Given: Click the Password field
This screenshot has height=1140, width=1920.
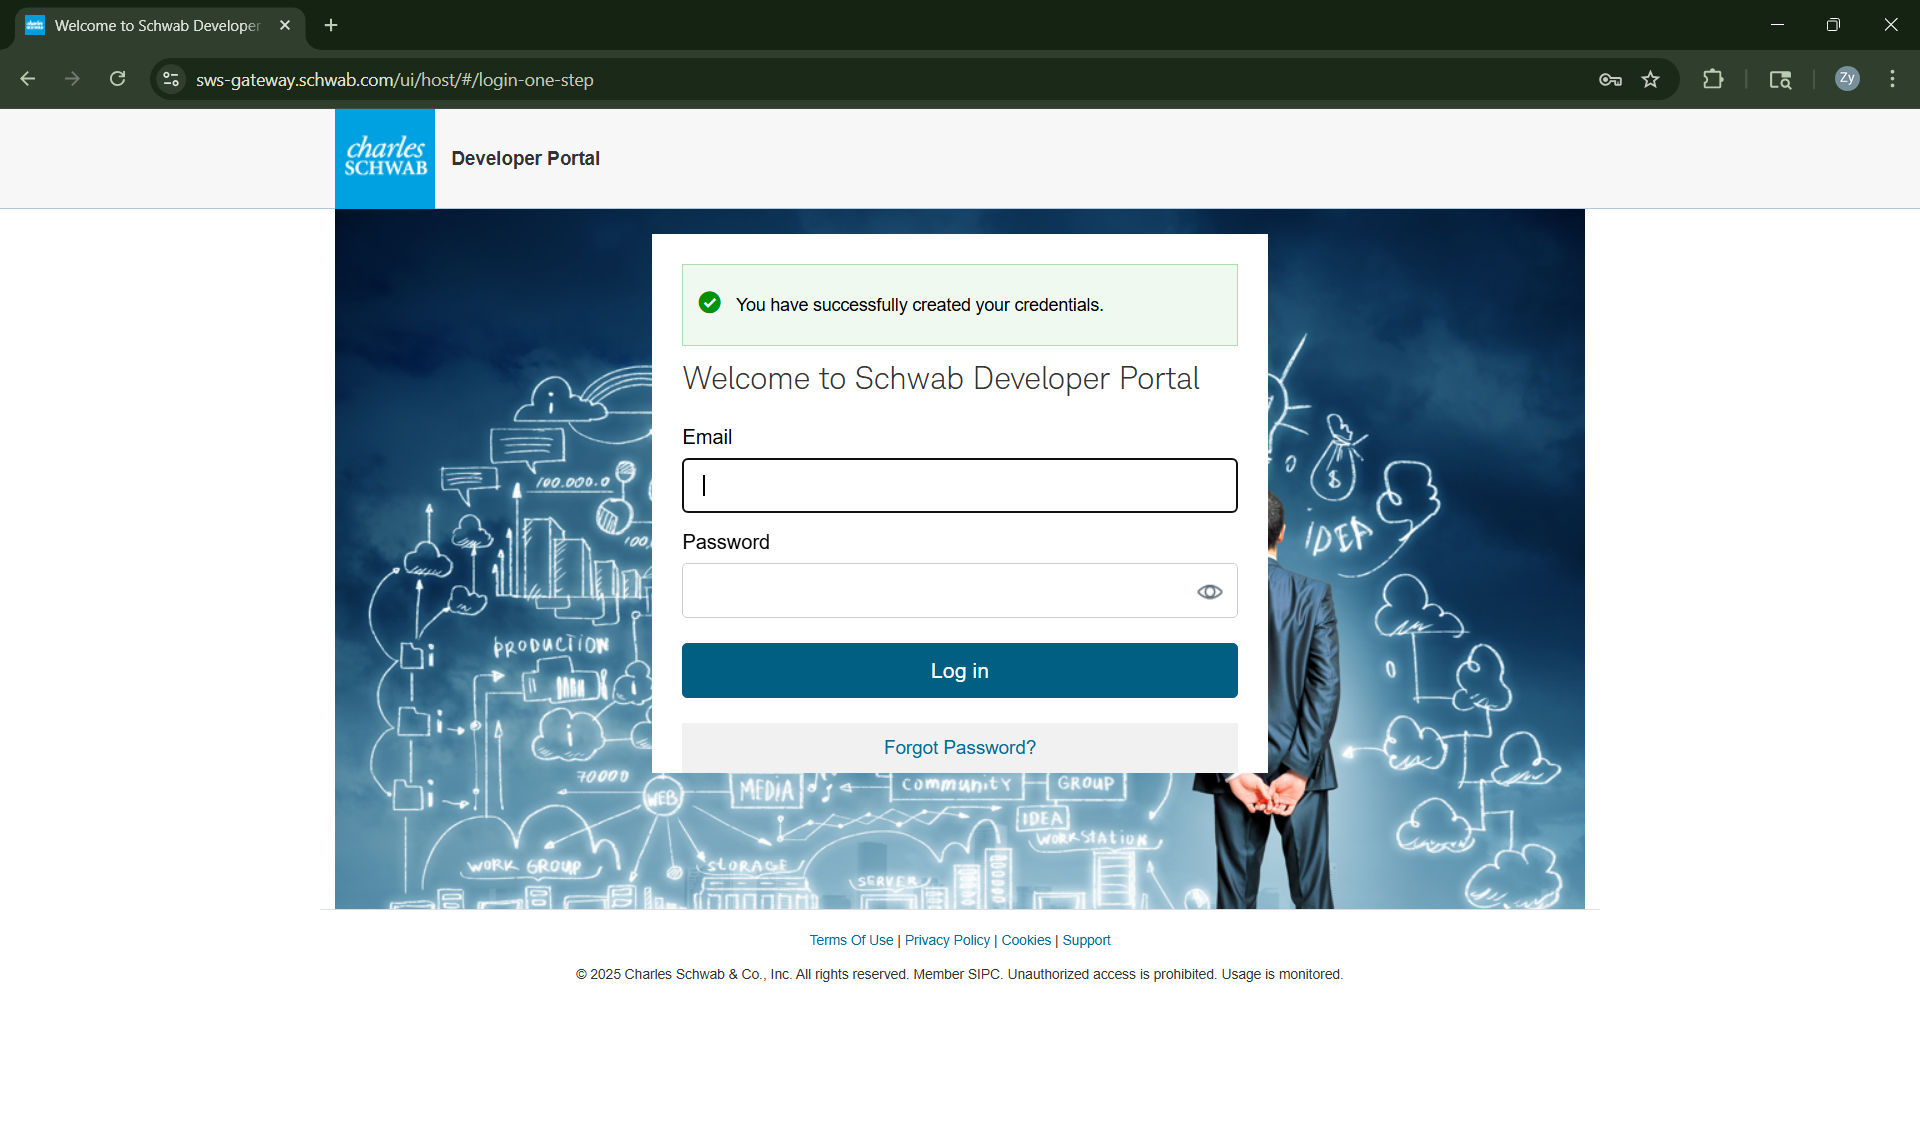Looking at the screenshot, I should tap(940, 590).
